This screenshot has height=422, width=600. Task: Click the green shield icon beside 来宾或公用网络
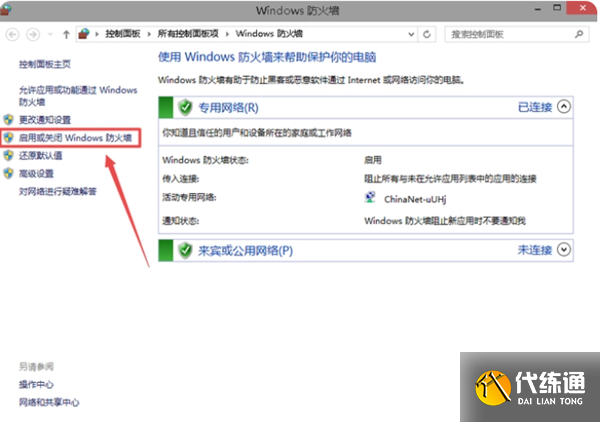point(185,249)
